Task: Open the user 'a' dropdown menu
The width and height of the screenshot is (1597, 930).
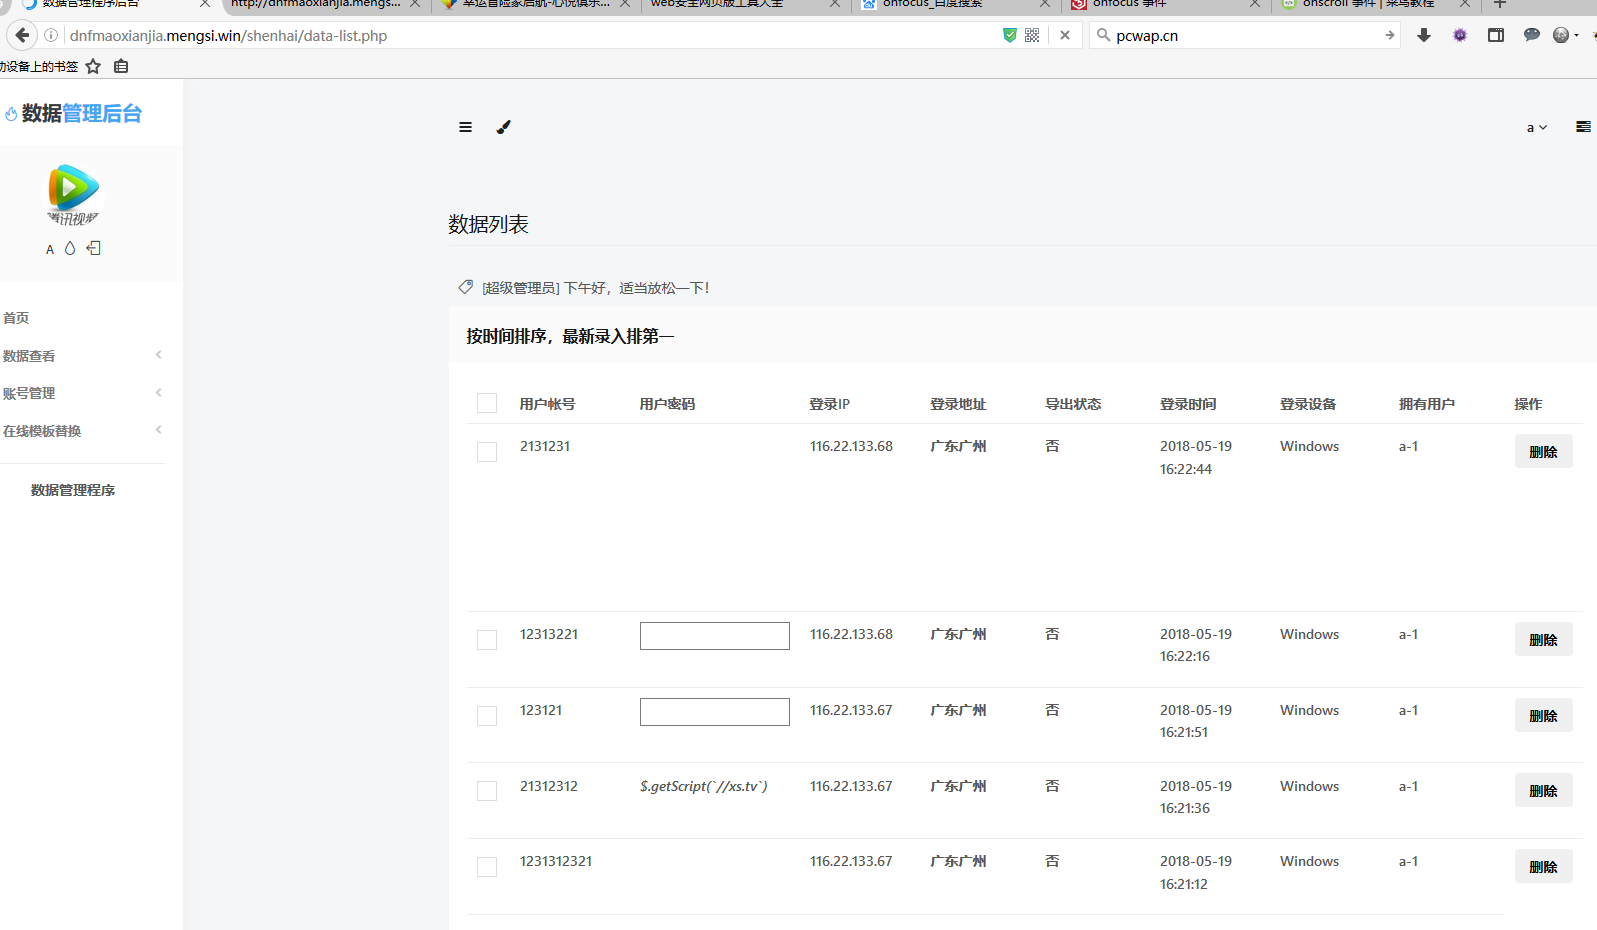Action: pos(1537,127)
